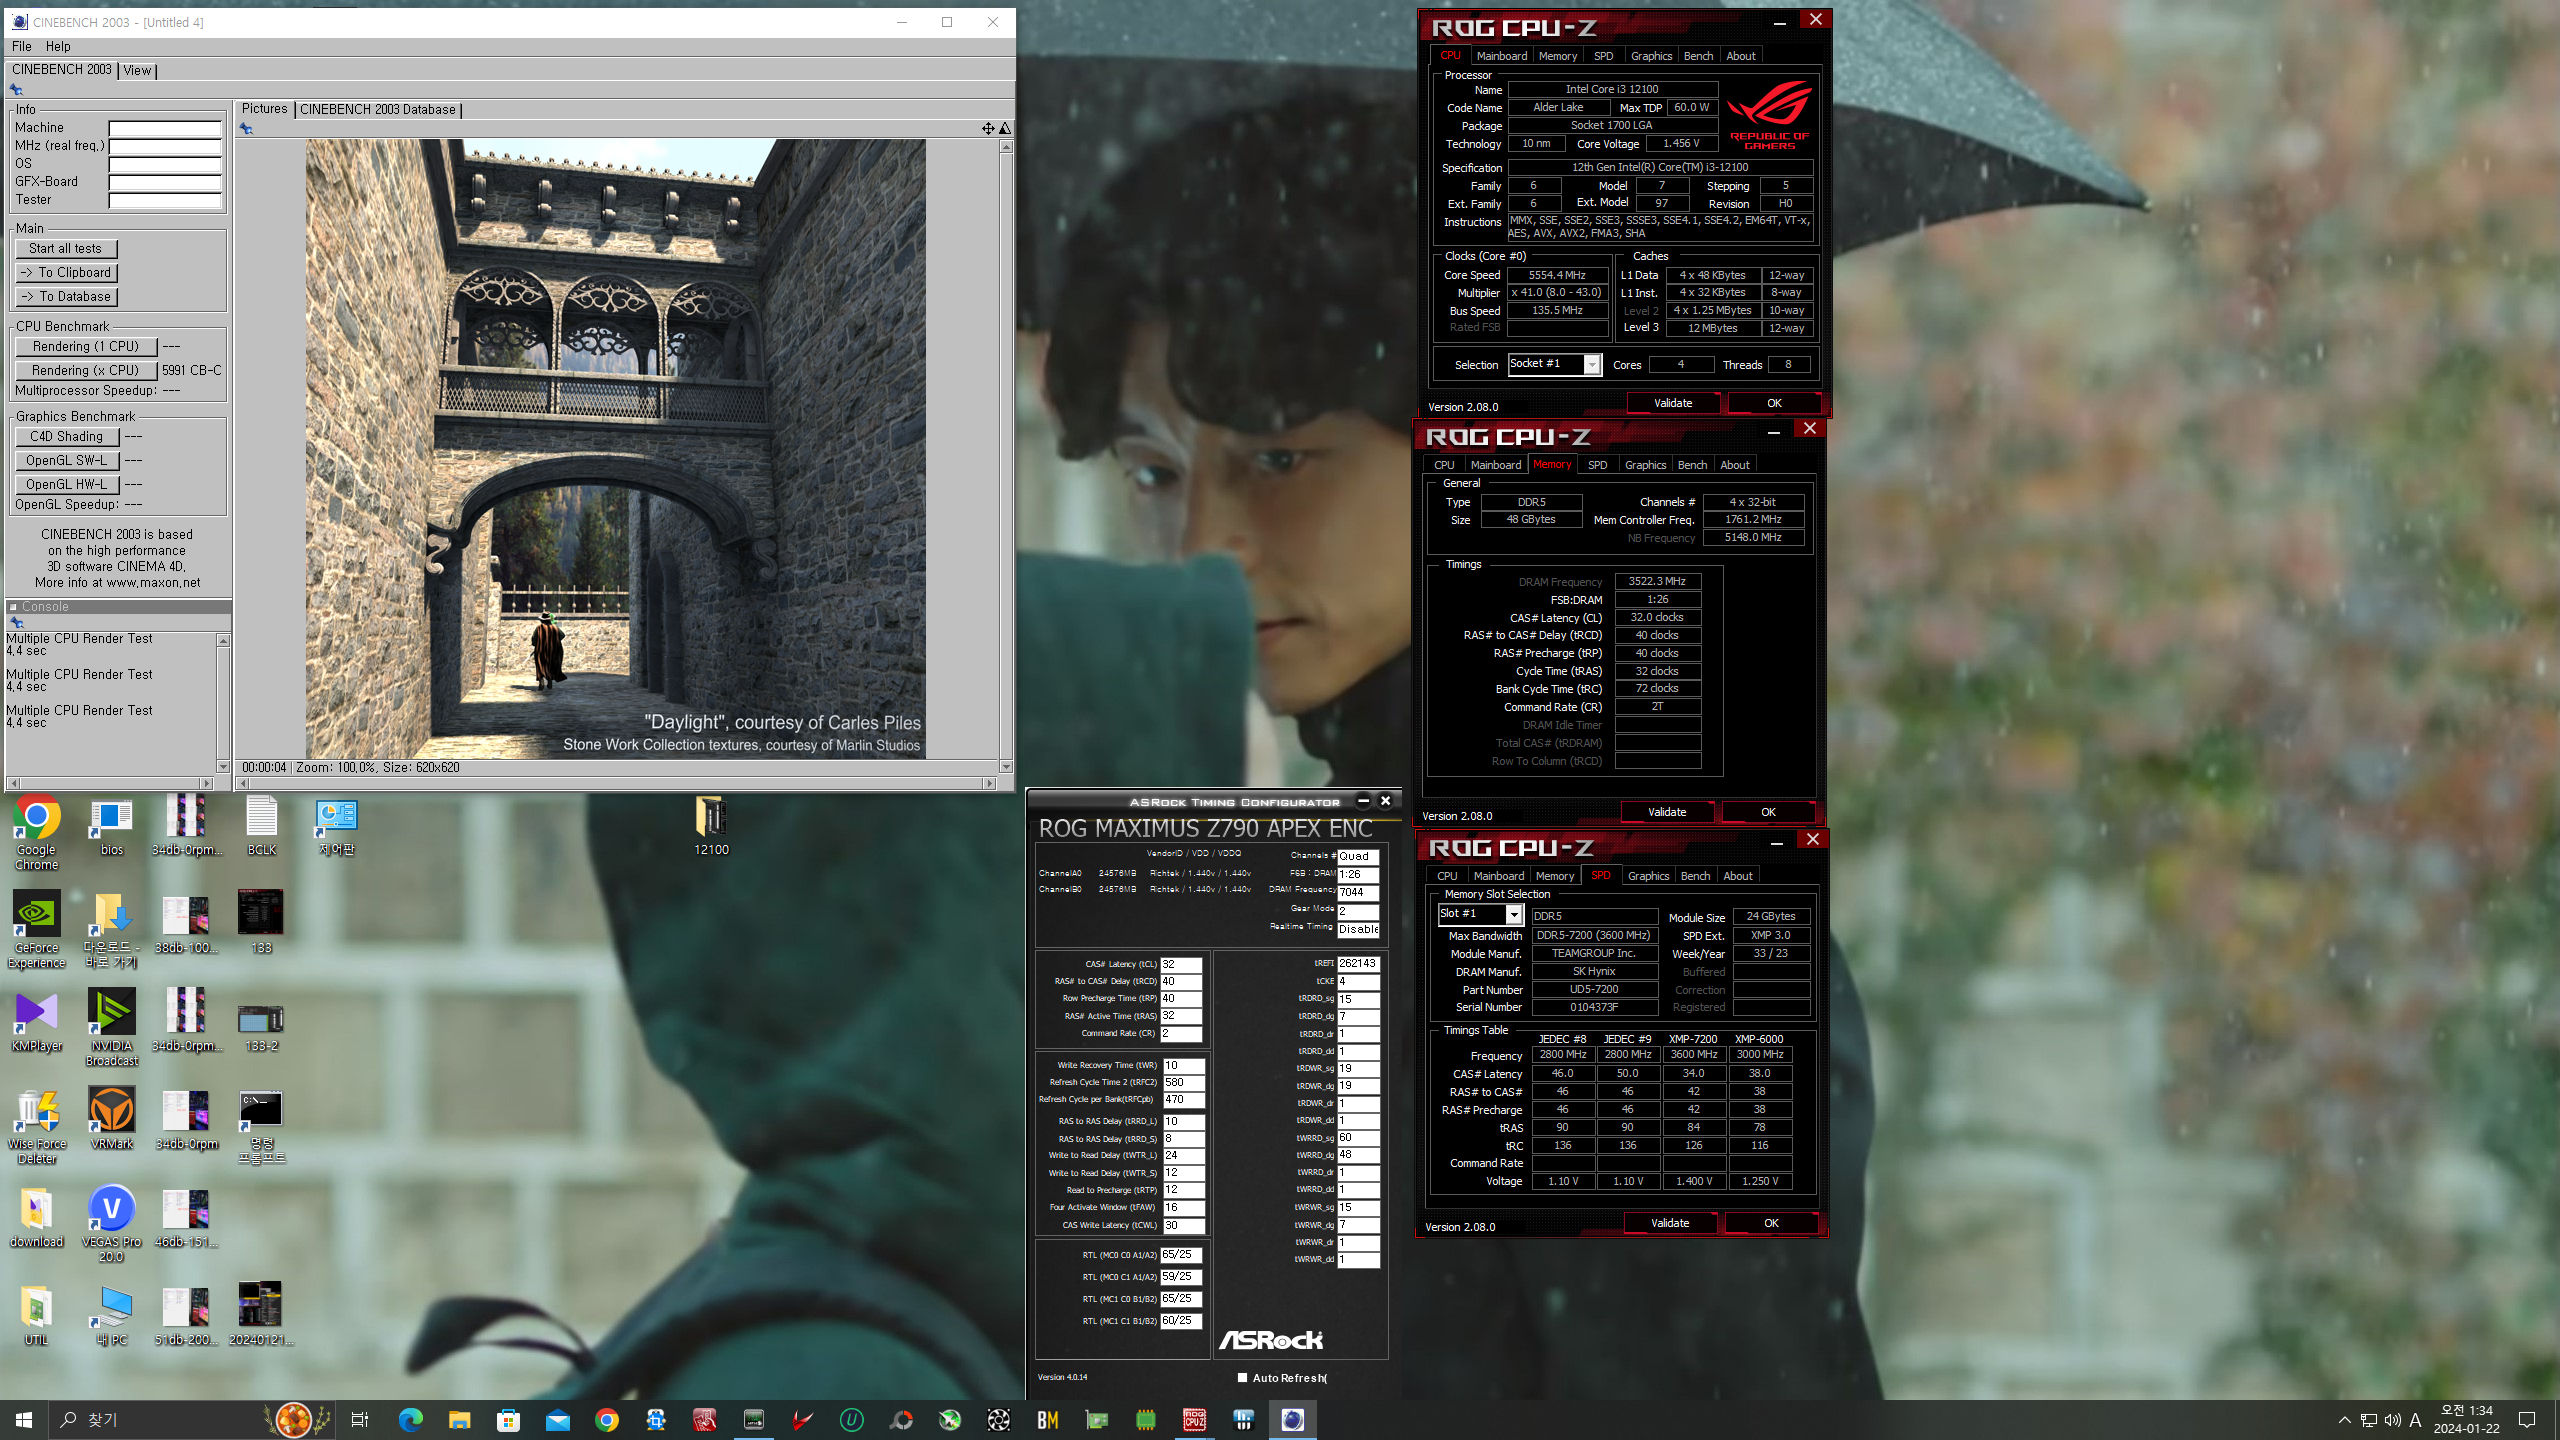The height and width of the screenshot is (1440, 2560).
Task: Open the notification center icon
Action: click(2527, 1420)
